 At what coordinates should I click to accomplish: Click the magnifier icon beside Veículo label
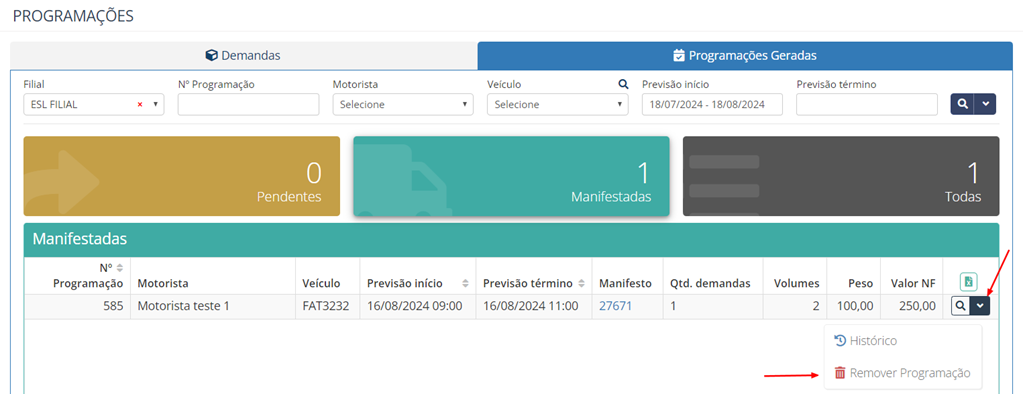pyautogui.click(x=623, y=84)
